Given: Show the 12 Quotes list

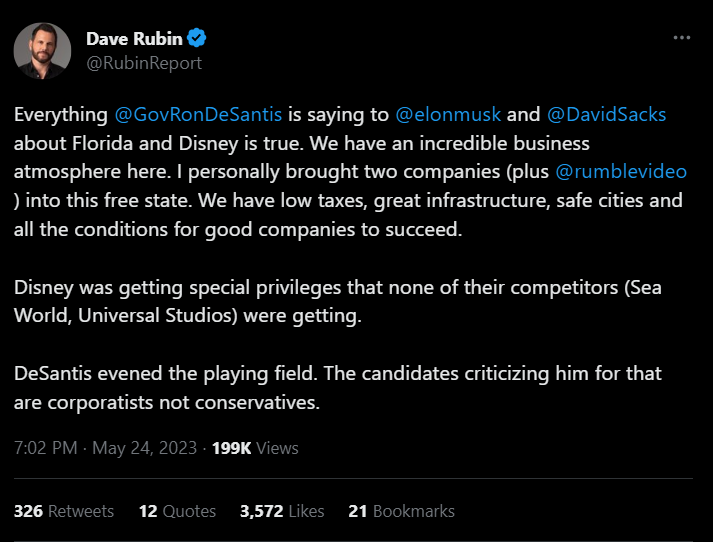Looking at the screenshot, I should click(x=177, y=511).
